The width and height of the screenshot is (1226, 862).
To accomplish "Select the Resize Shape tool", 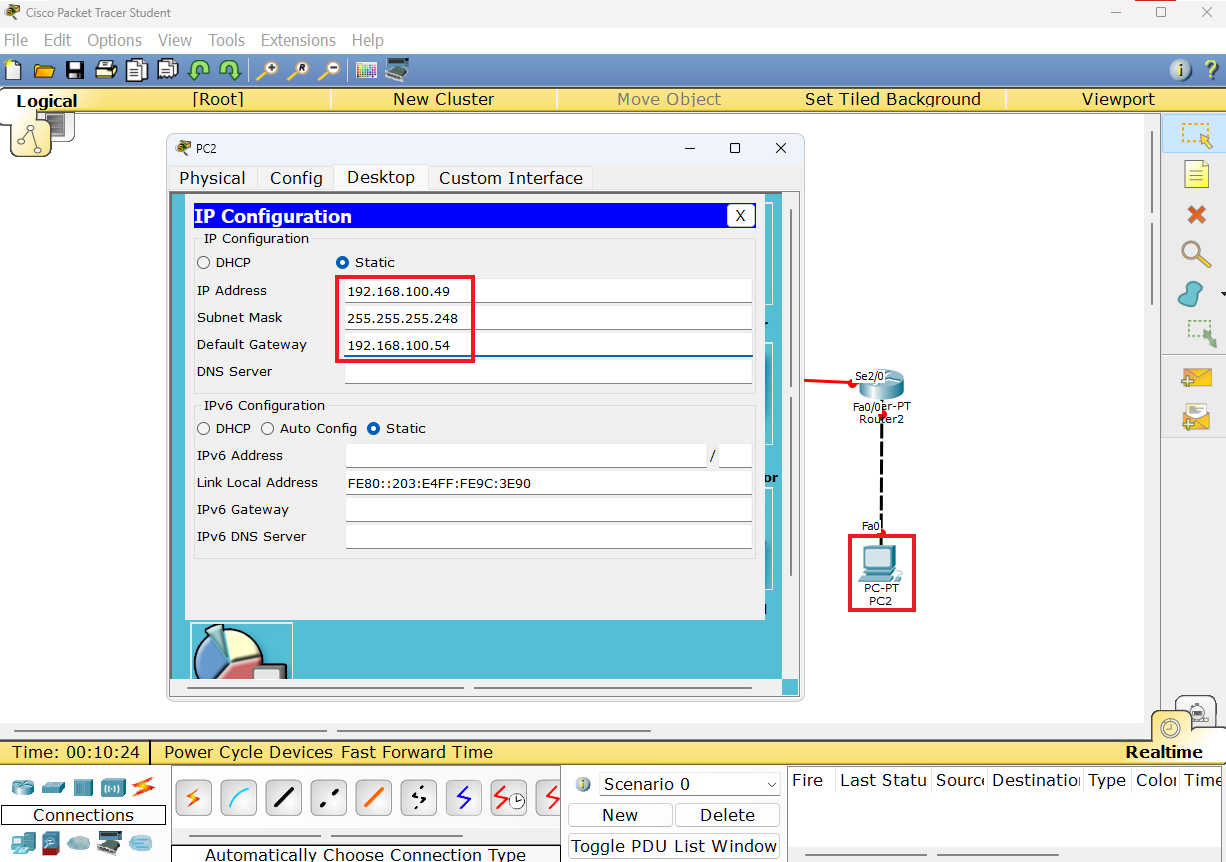I will pyautogui.click(x=1200, y=333).
